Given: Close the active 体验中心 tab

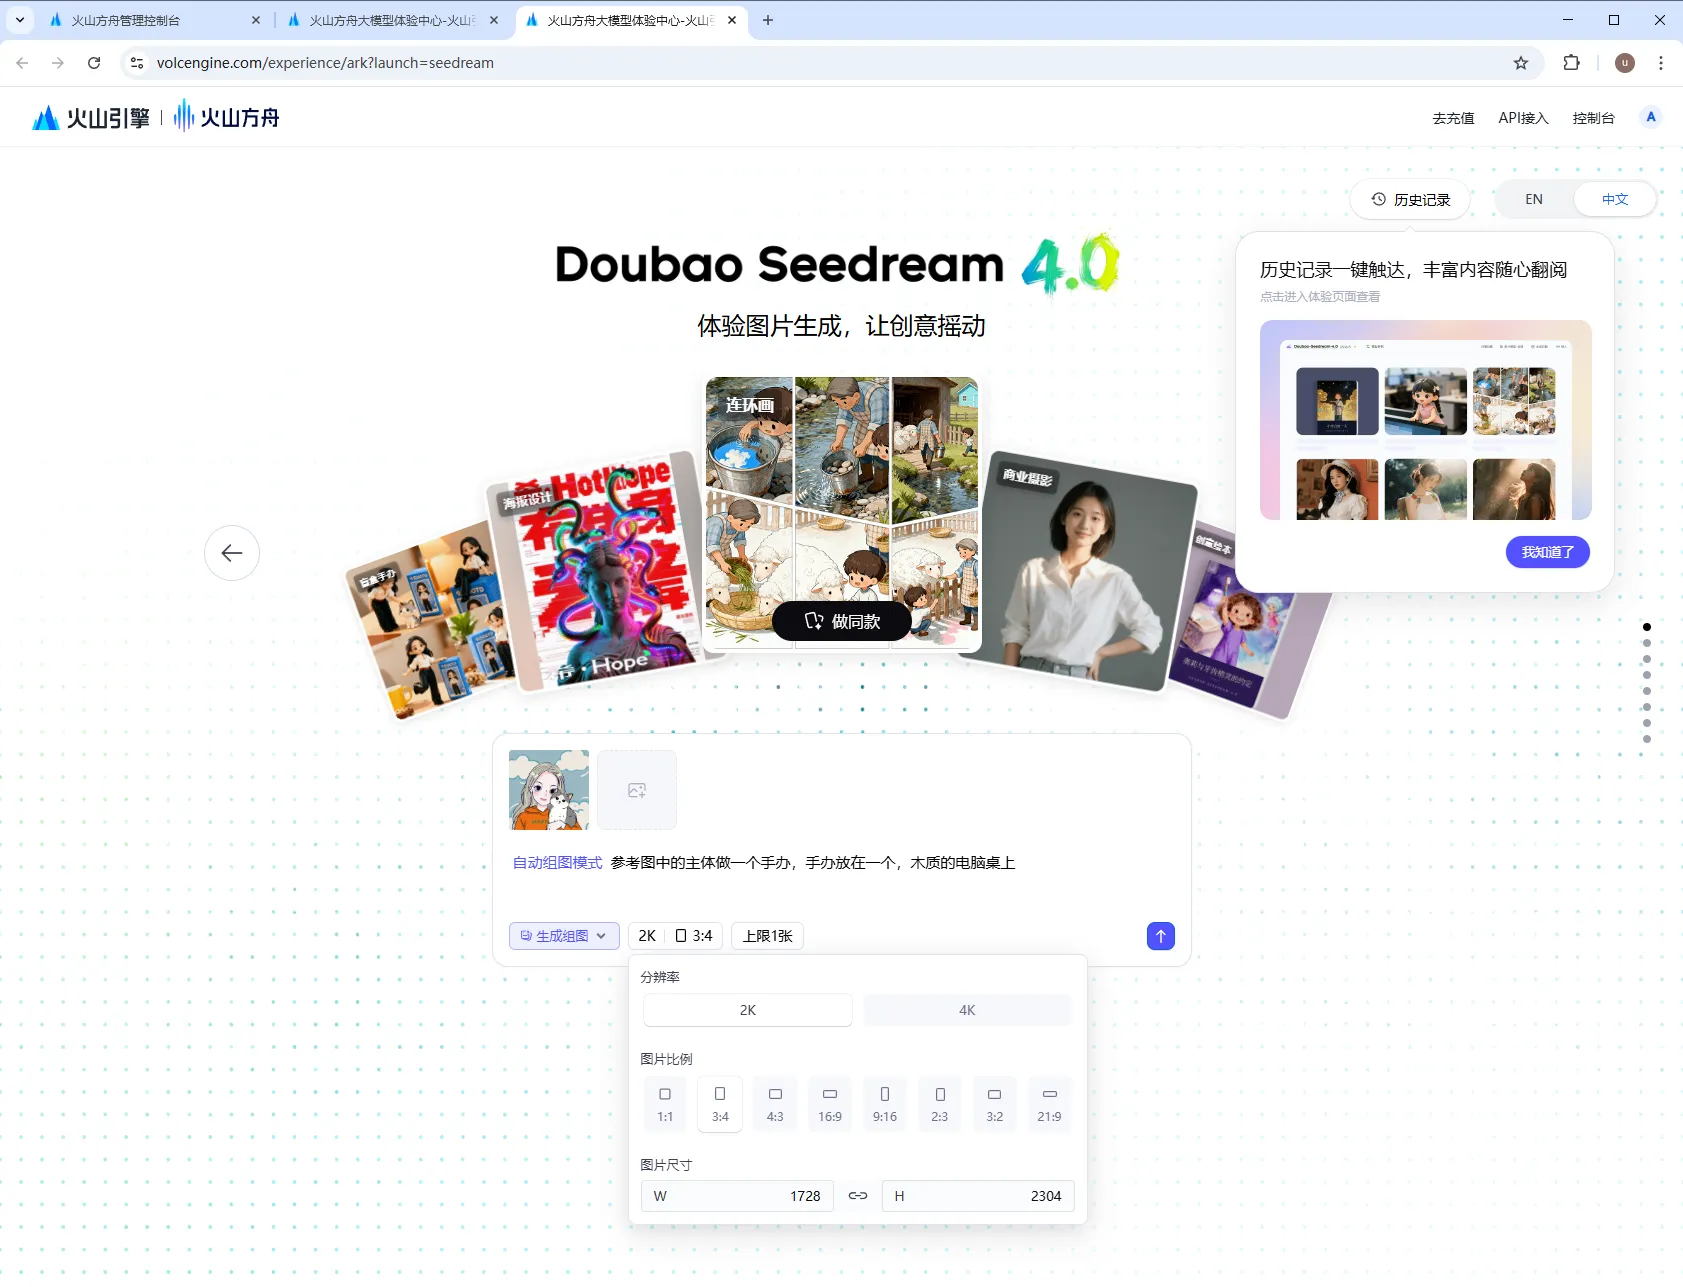Looking at the screenshot, I should (x=732, y=20).
